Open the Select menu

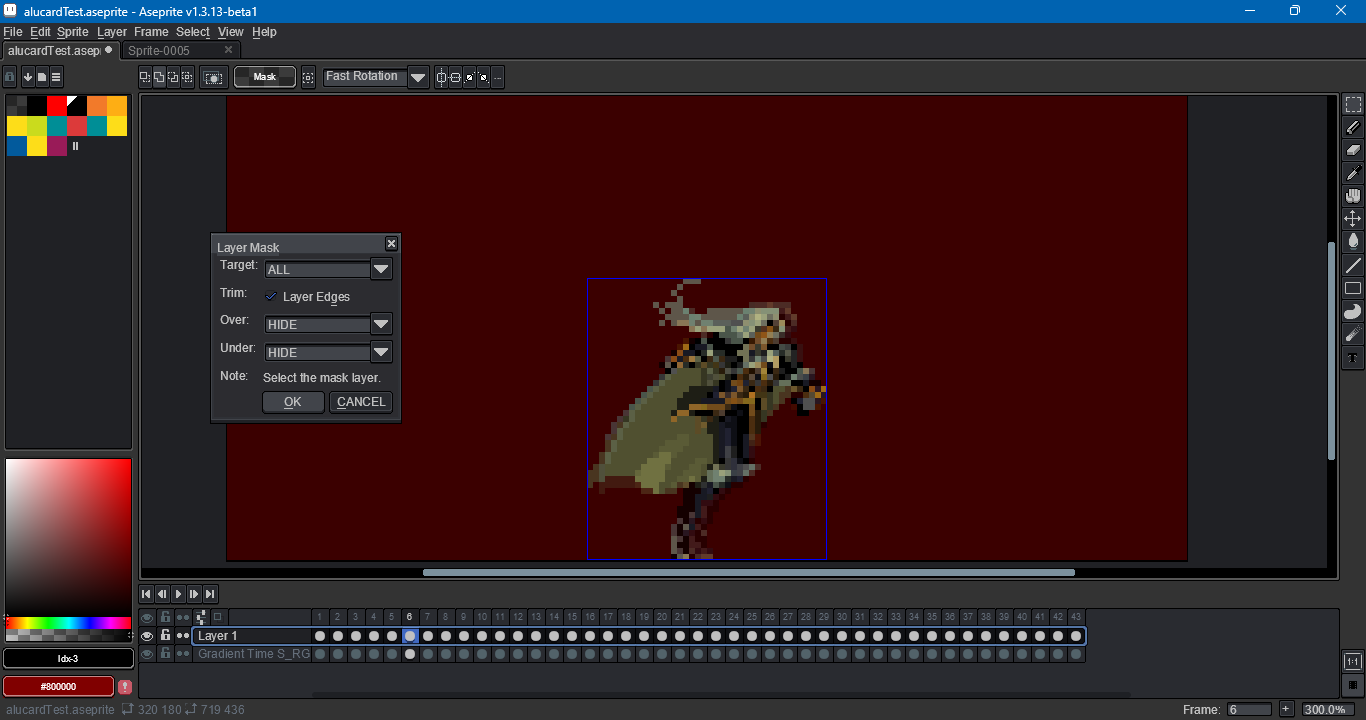pos(193,32)
